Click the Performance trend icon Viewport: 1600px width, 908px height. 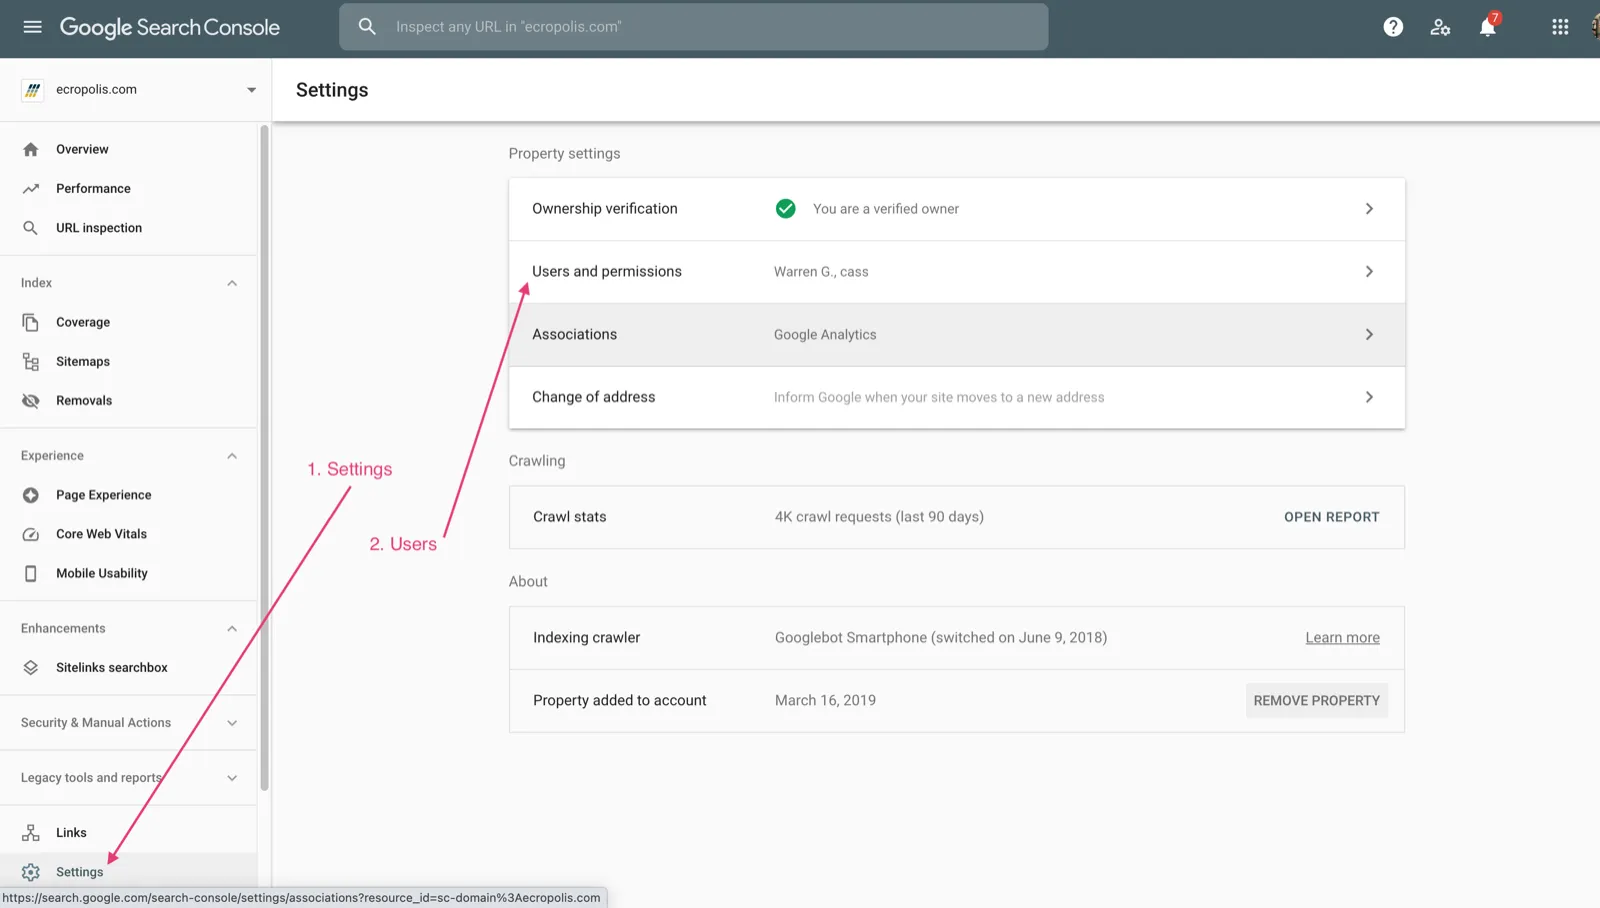31,188
